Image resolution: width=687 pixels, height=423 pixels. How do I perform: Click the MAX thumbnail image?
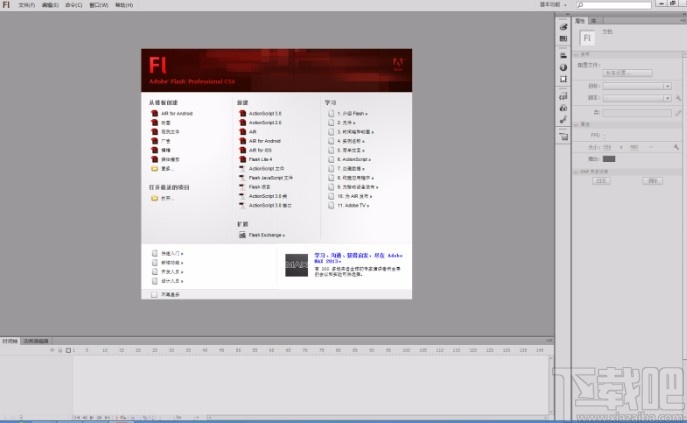click(297, 265)
